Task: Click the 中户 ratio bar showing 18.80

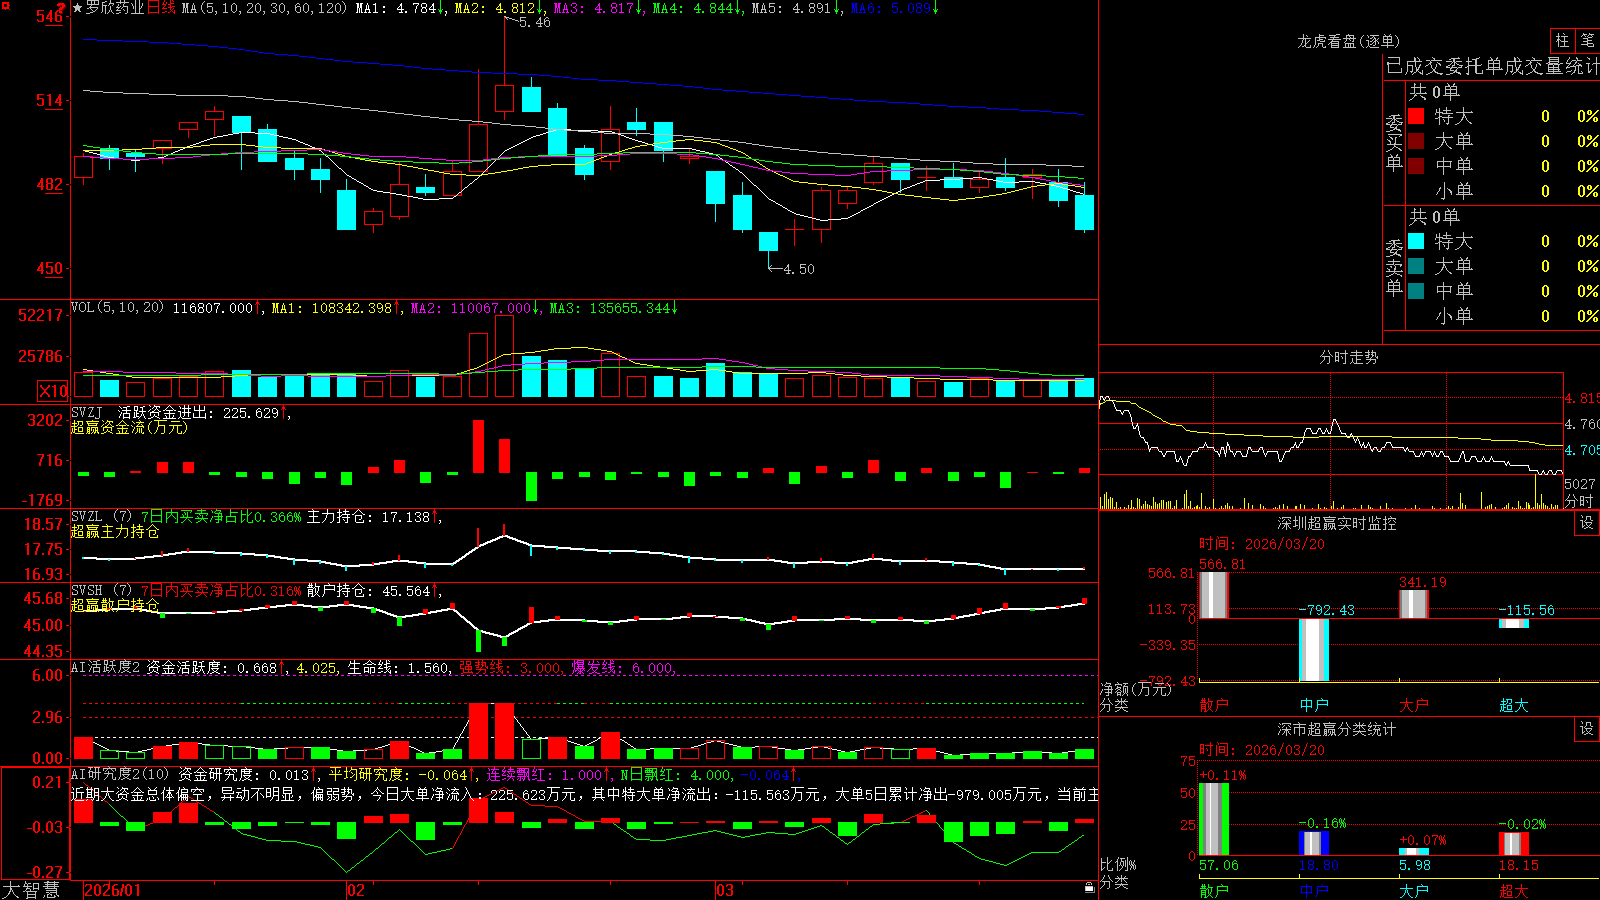Action: click(1313, 843)
